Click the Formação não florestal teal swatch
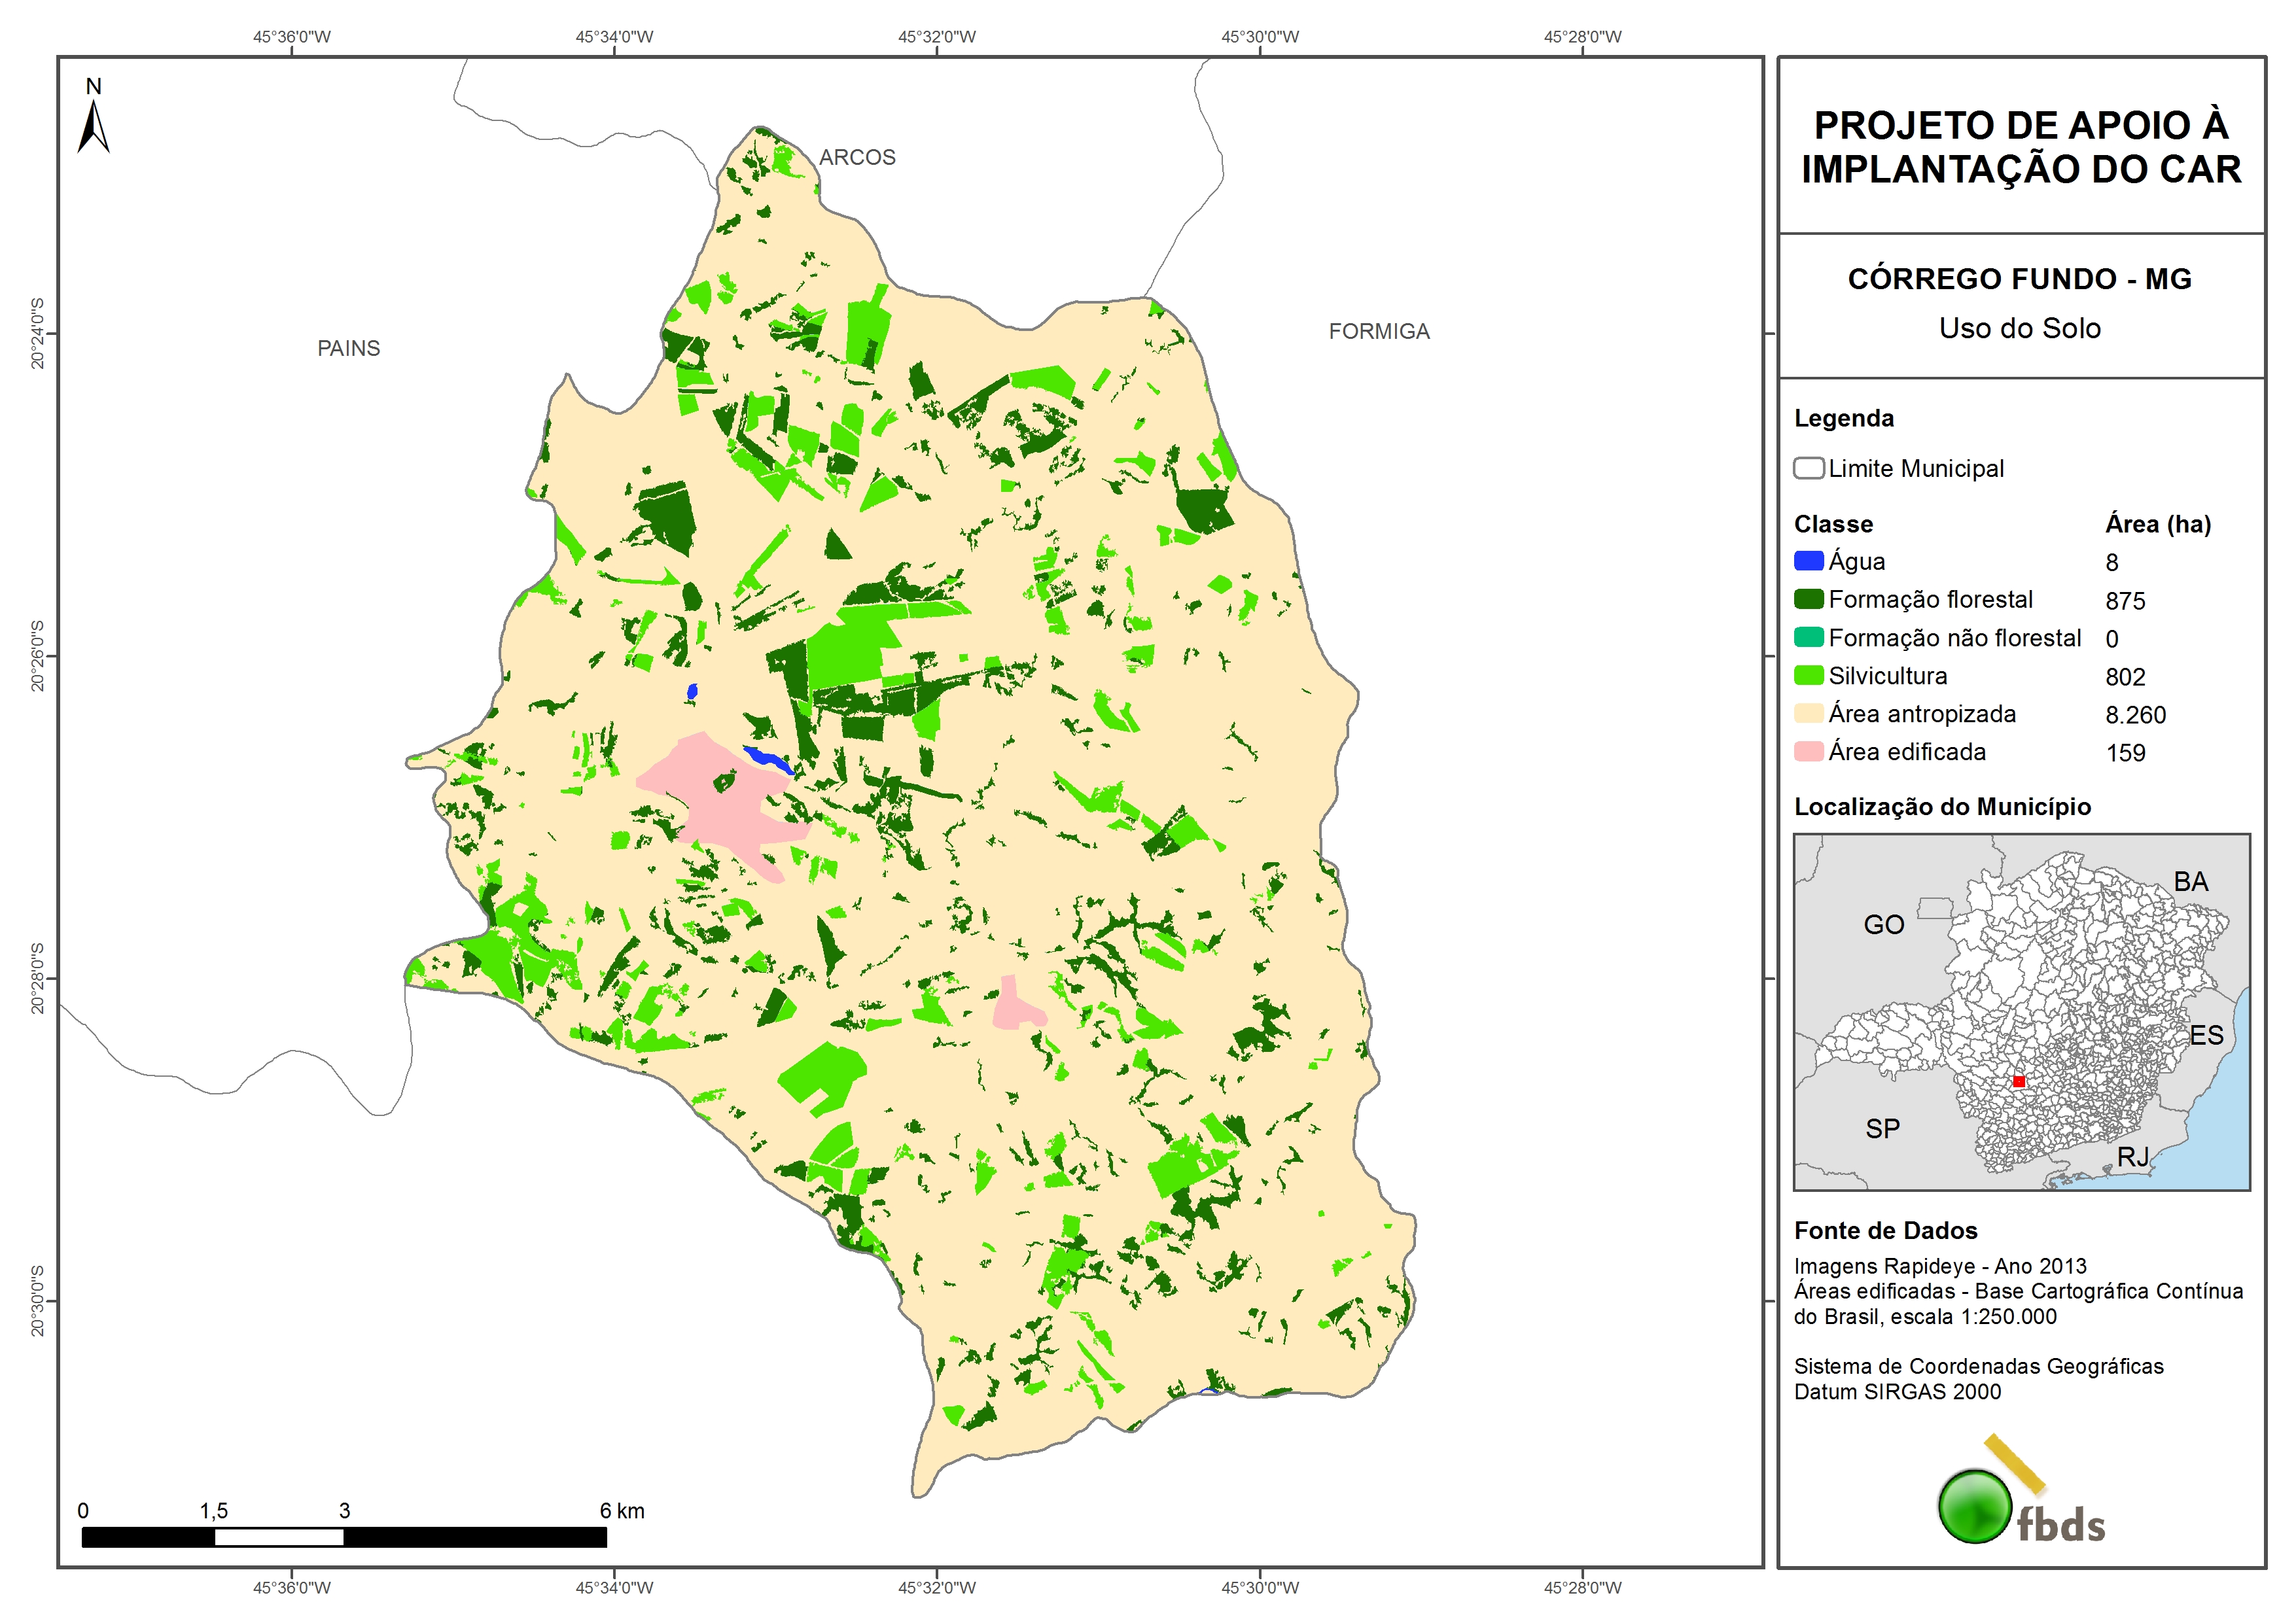 click(x=1808, y=637)
